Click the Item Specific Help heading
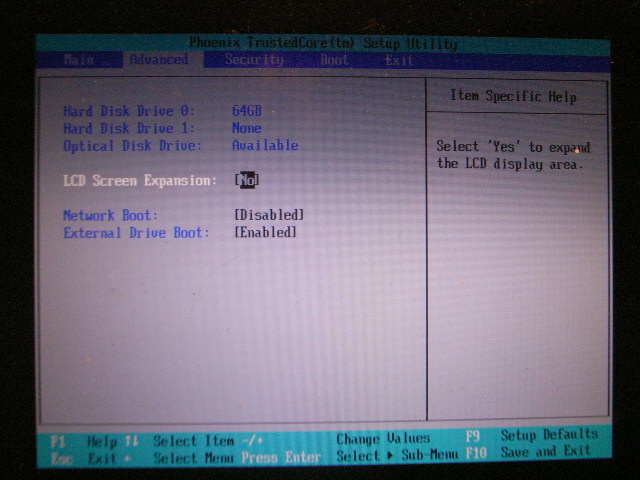Image resolution: width=640 pixels, height=480 pixels. pos(513,96)
